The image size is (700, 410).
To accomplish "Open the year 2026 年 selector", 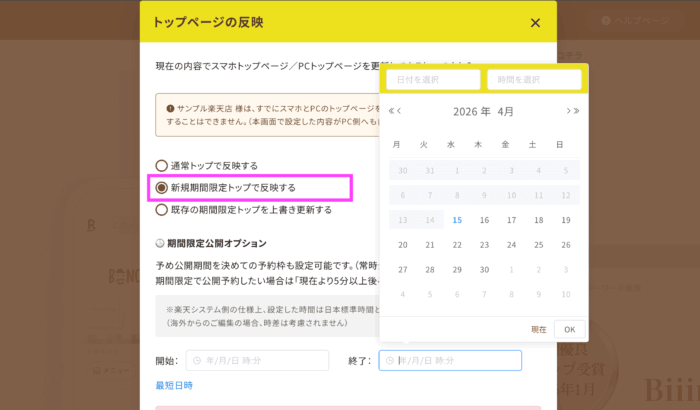I will coord(471,111).
